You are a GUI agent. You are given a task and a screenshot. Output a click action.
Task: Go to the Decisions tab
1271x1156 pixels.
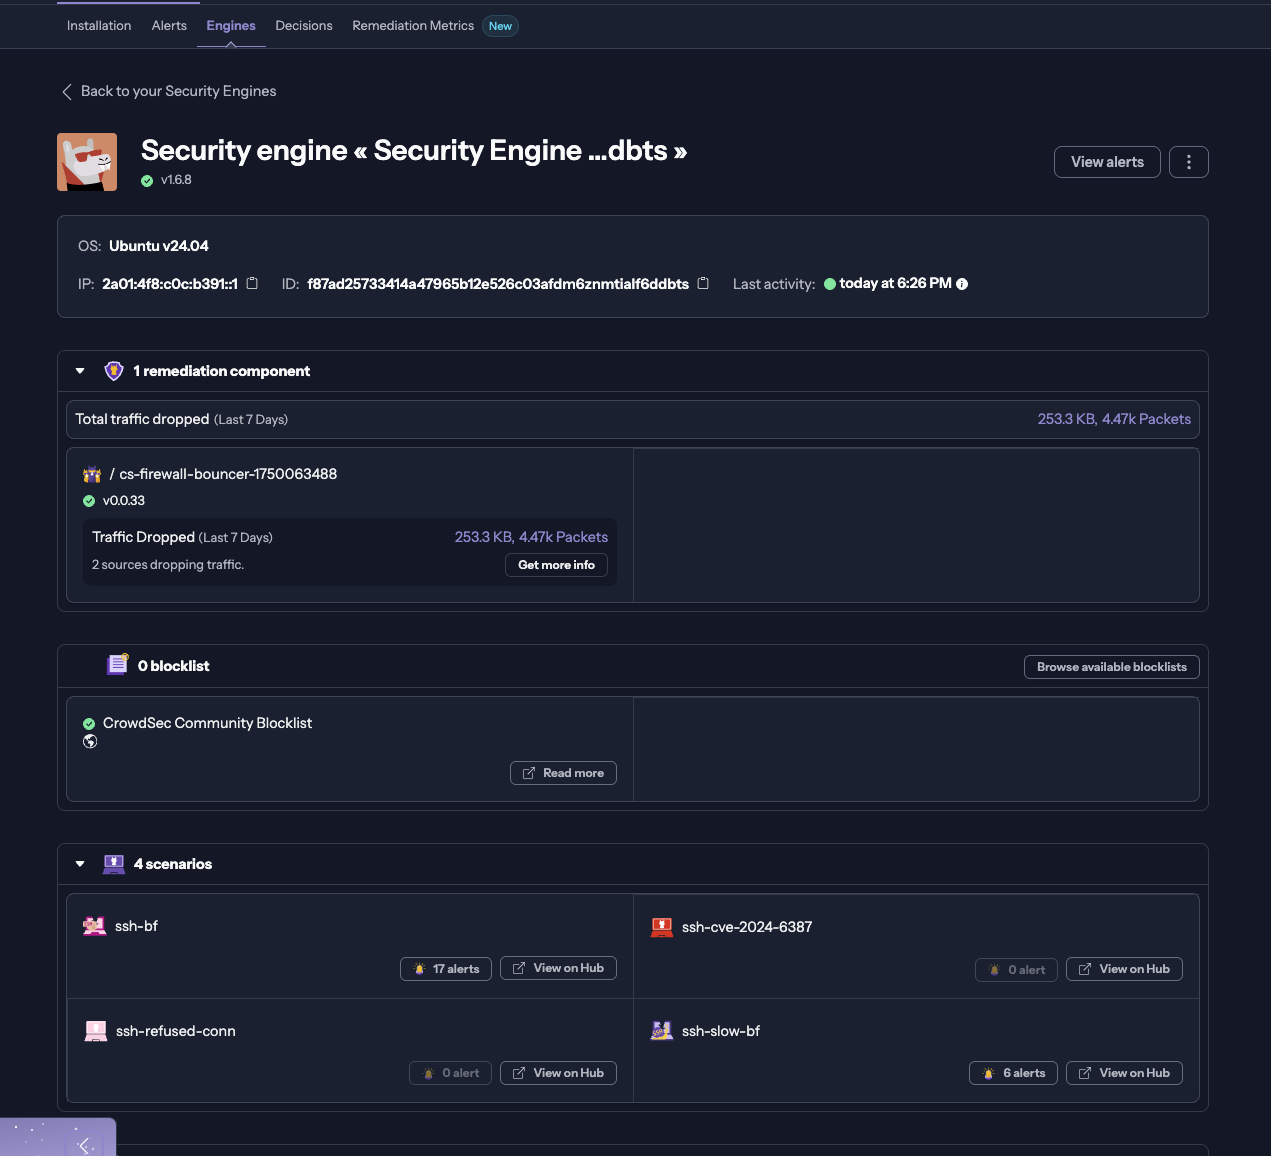[x=304, y=26]
